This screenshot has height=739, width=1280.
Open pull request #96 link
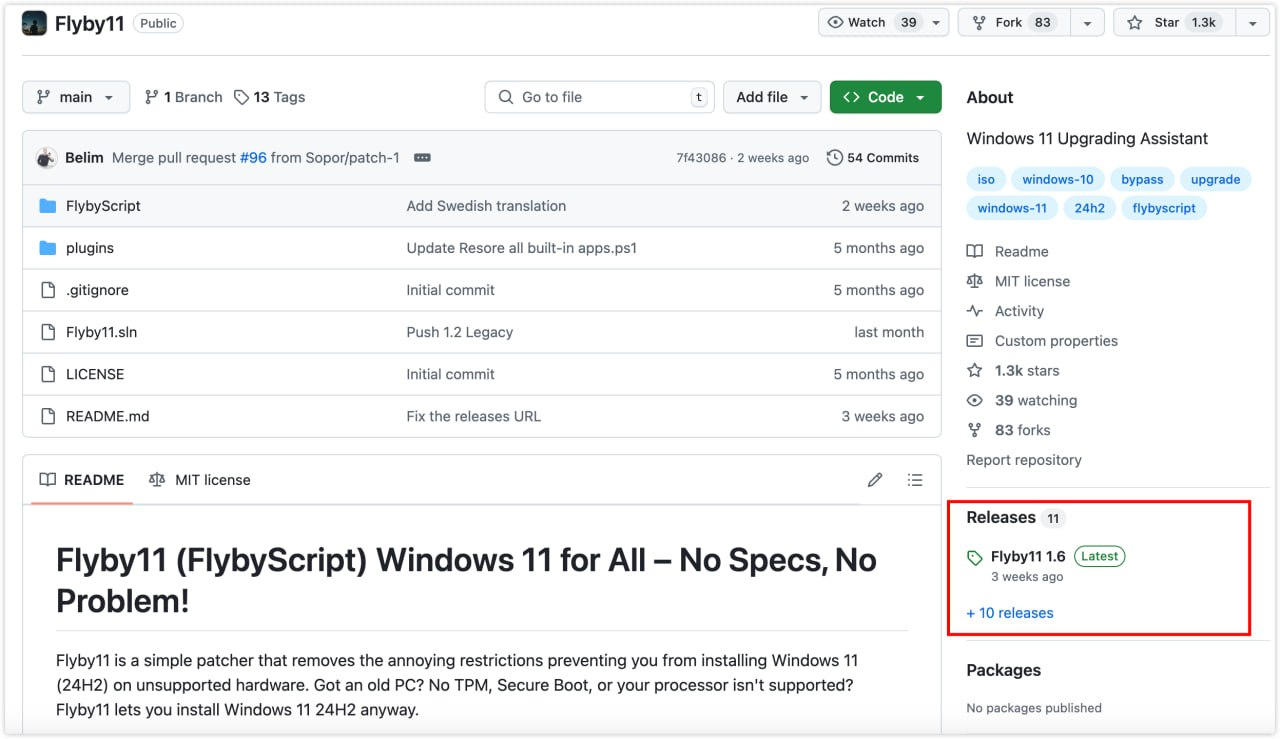(253, 158)
